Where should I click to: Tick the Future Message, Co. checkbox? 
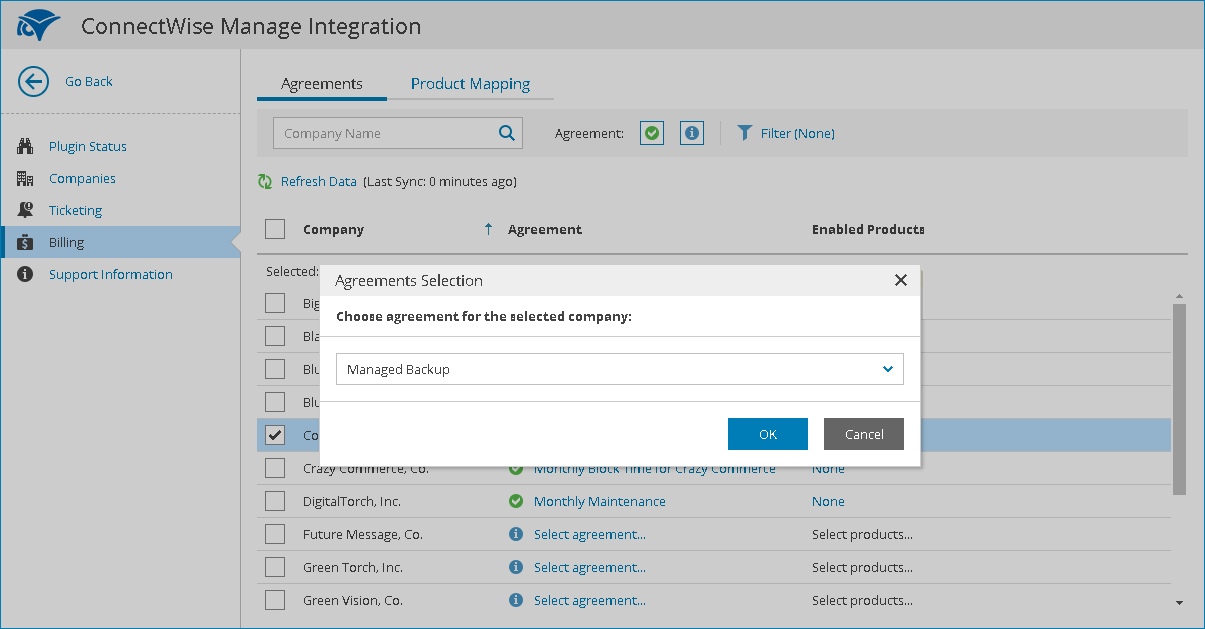click(275, 535)
